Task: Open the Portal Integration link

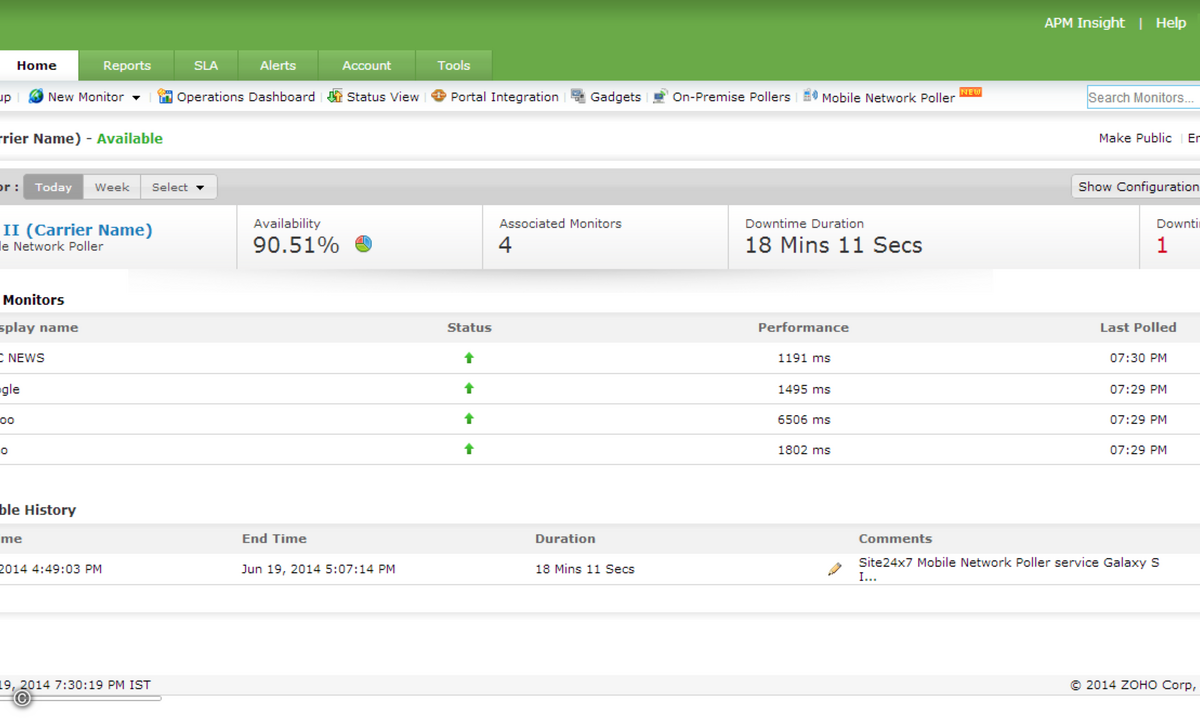Action: [x=505, y=97]
